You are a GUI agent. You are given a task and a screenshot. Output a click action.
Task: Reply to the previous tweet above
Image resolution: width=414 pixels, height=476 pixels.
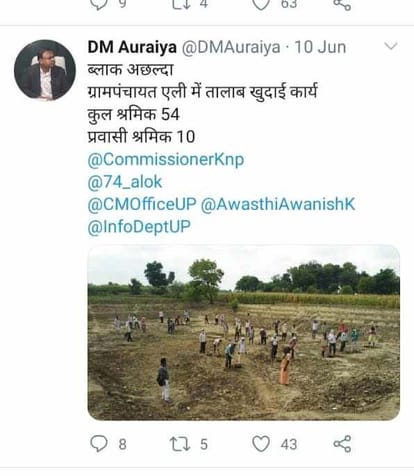(99, 4)
